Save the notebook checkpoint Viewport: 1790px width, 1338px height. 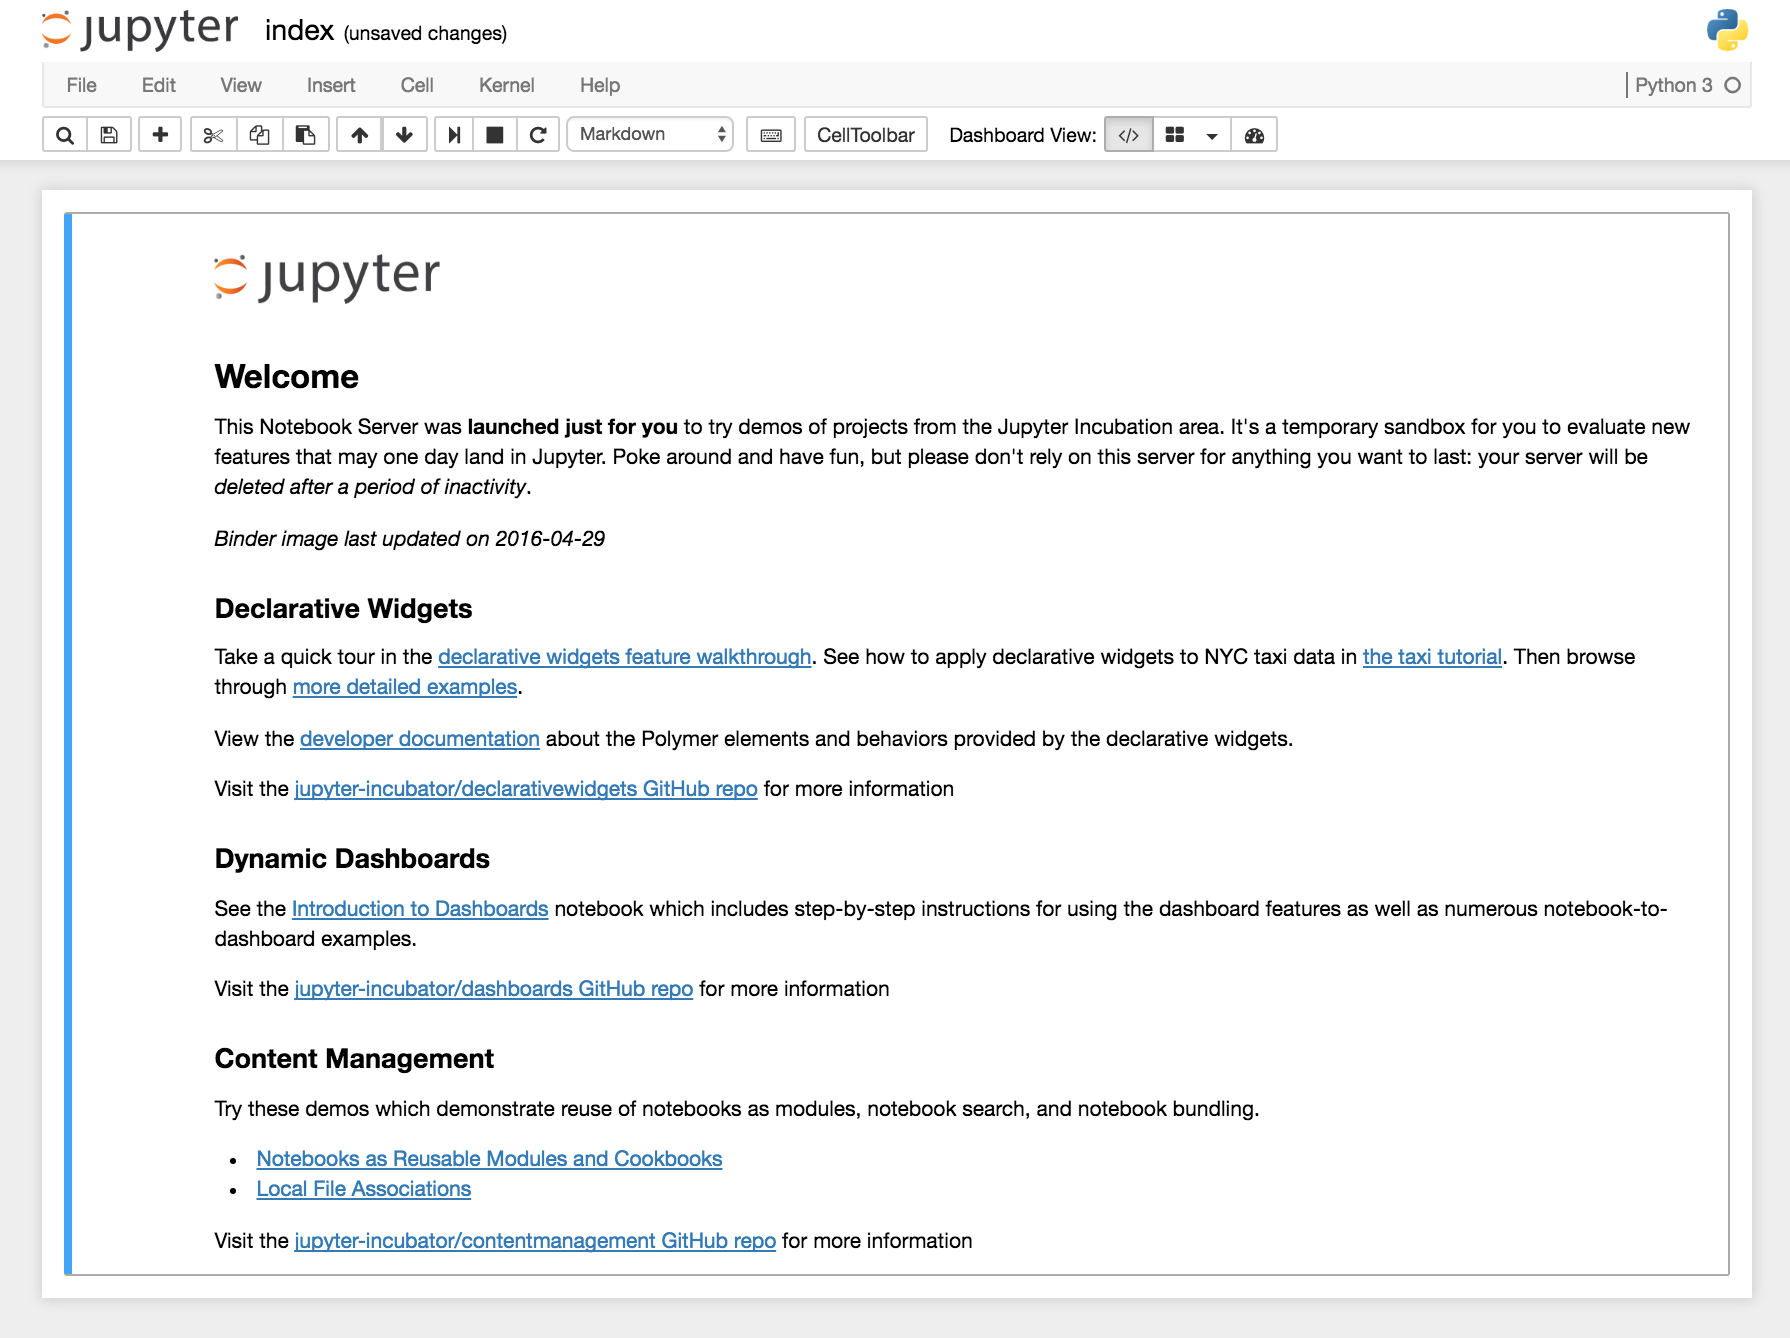pos(109,134)
